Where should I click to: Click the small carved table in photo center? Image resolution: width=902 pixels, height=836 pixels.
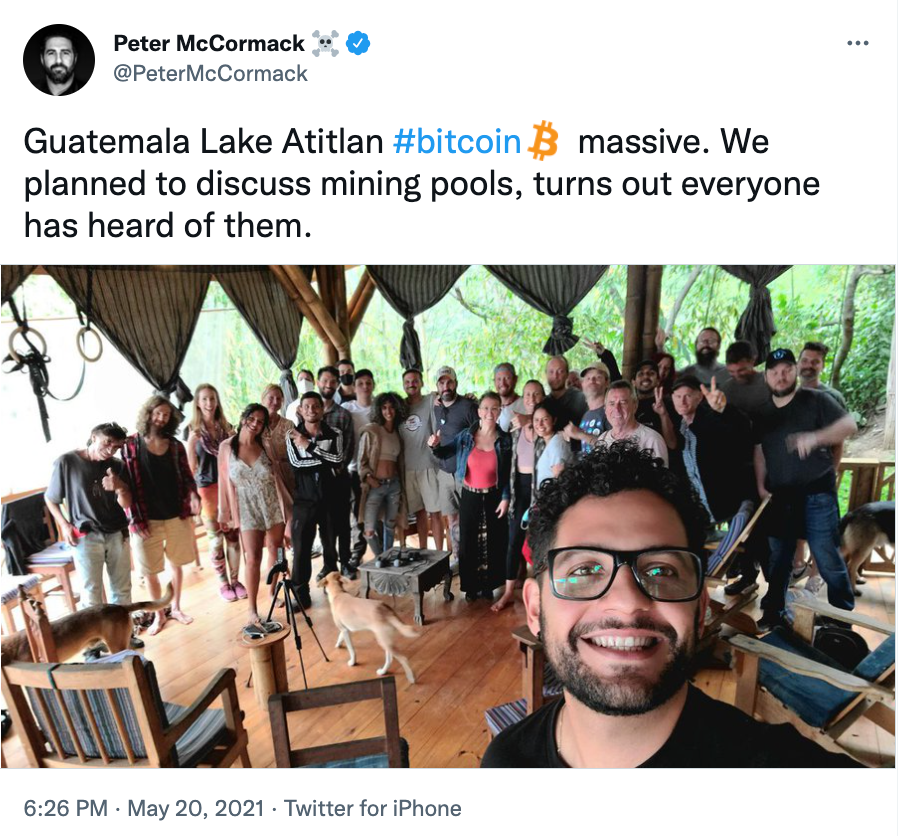[x=406, y=578]
